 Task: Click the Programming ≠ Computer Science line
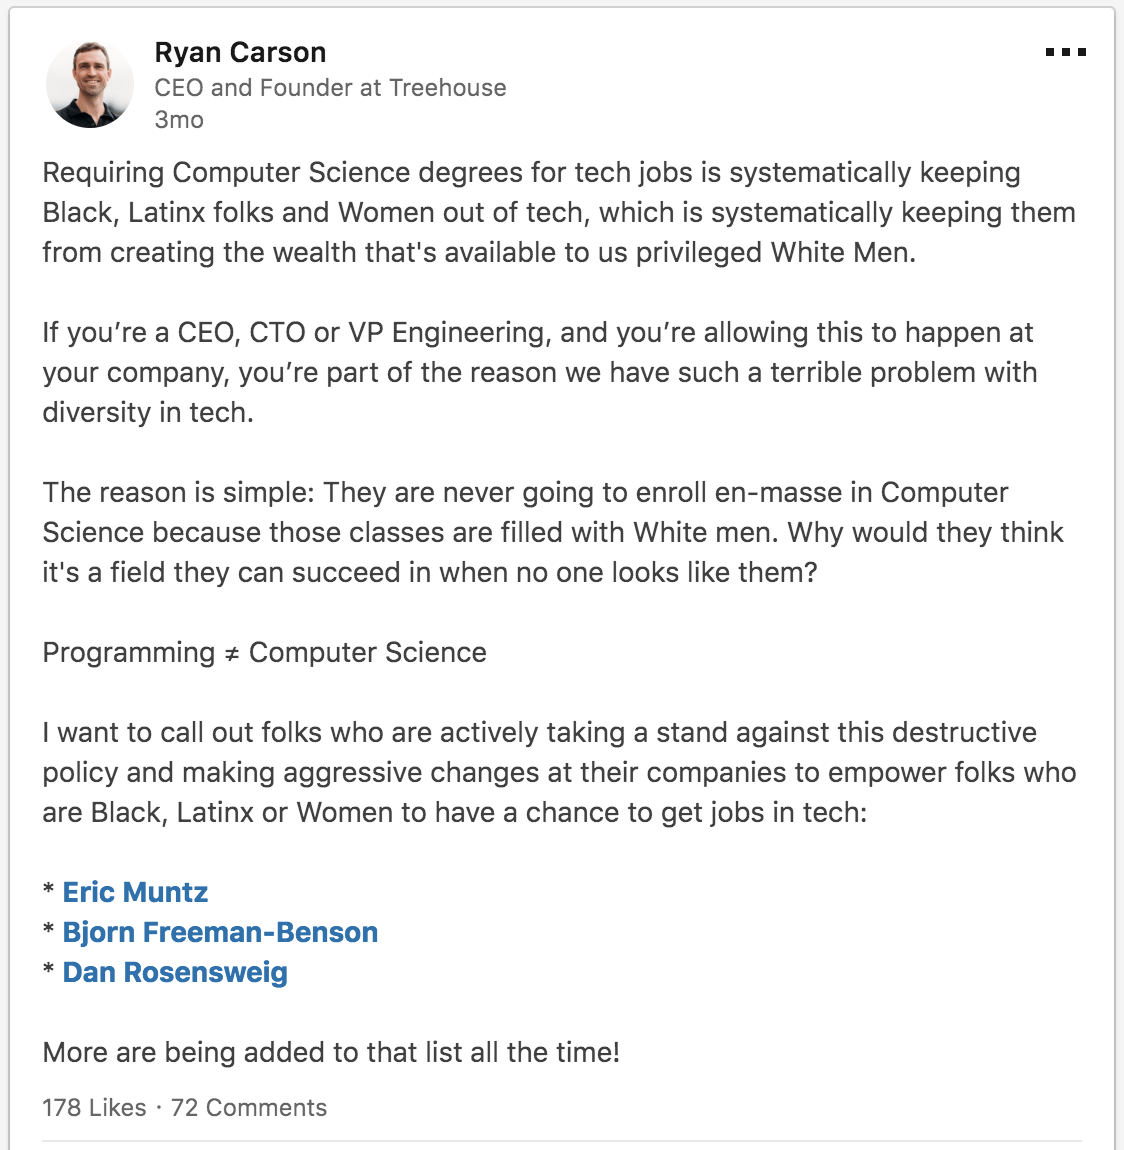(x=264, y=653)
